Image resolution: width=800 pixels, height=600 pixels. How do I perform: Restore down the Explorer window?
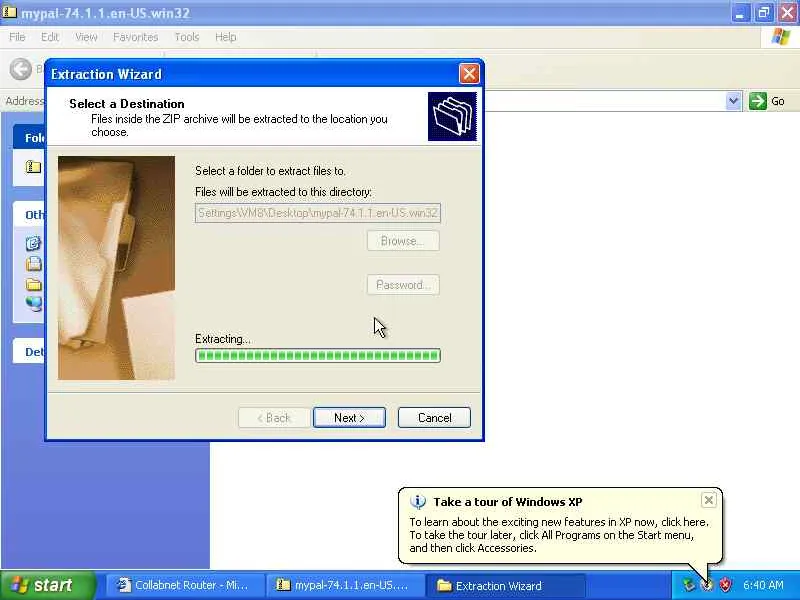point(763,13)
